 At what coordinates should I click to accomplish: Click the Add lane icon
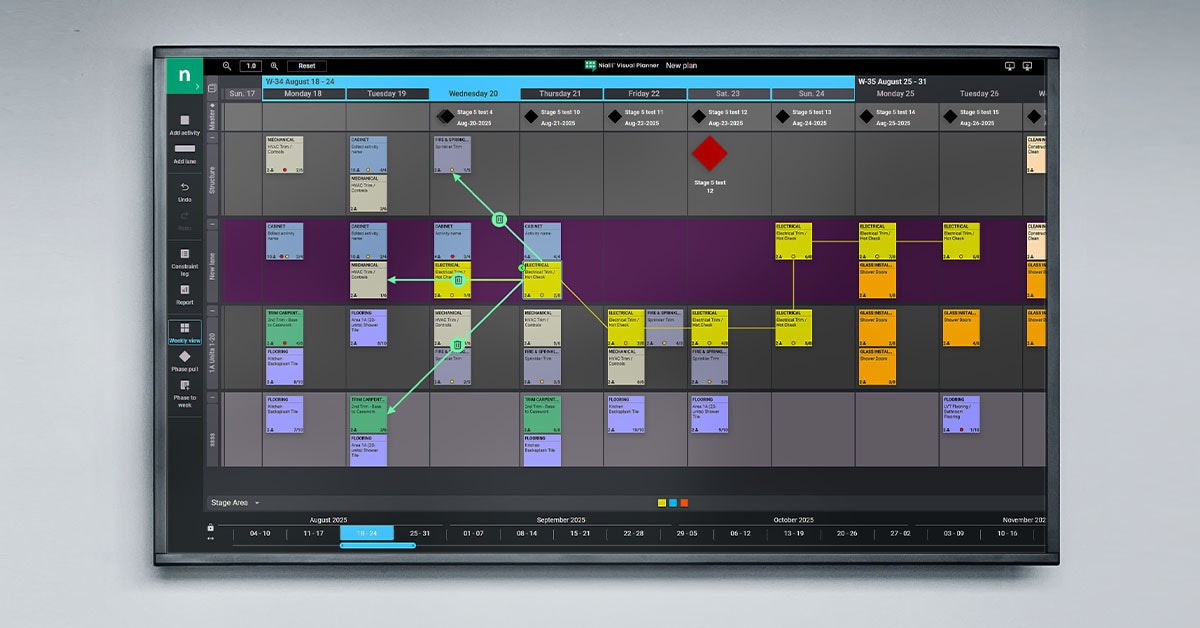(184, 150)
